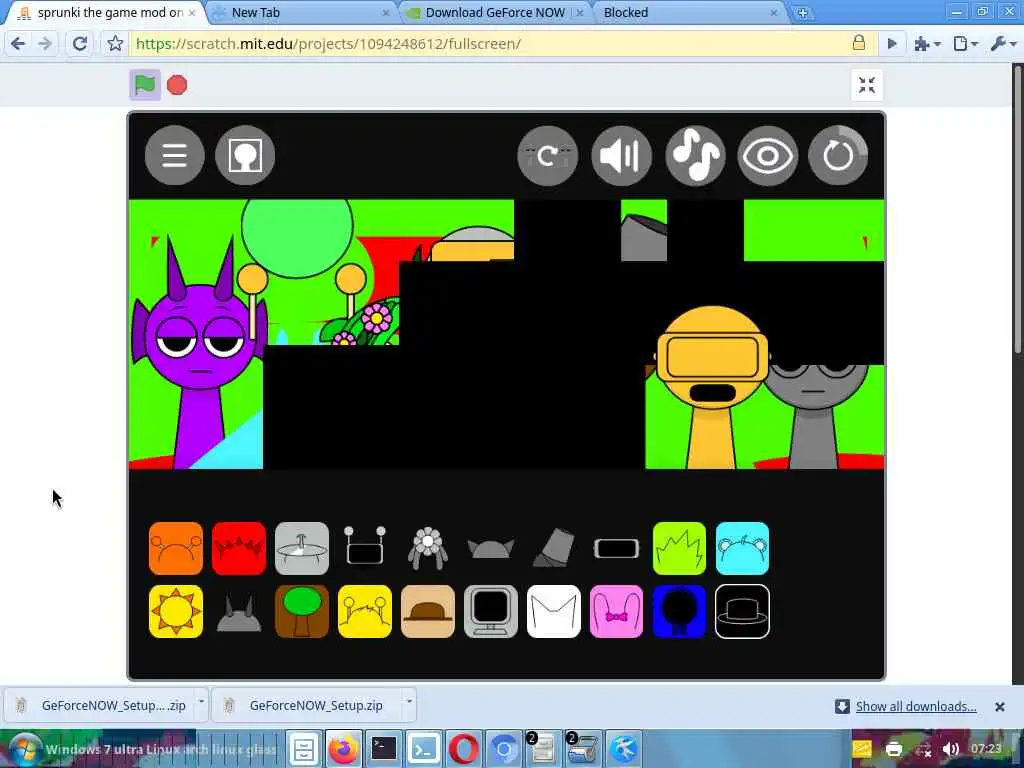
Task: Open GeForceNOW_Setup.zip download item
Action: [x=307, y=705]
